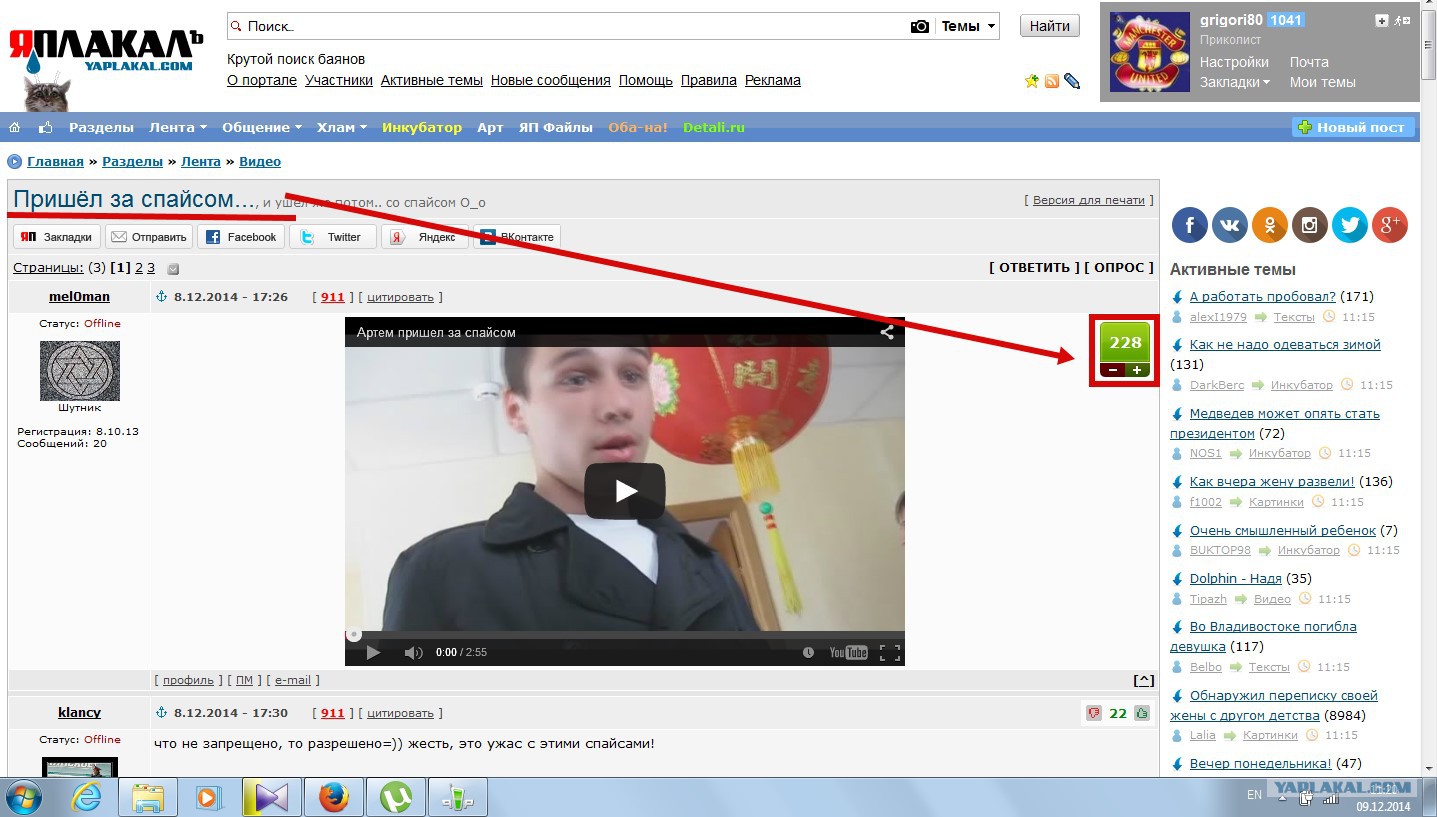Viewport: 1437px width, 817px height.
Task: Open the 'А работать пробовал?' active topic
Action: pos(1263,296)
